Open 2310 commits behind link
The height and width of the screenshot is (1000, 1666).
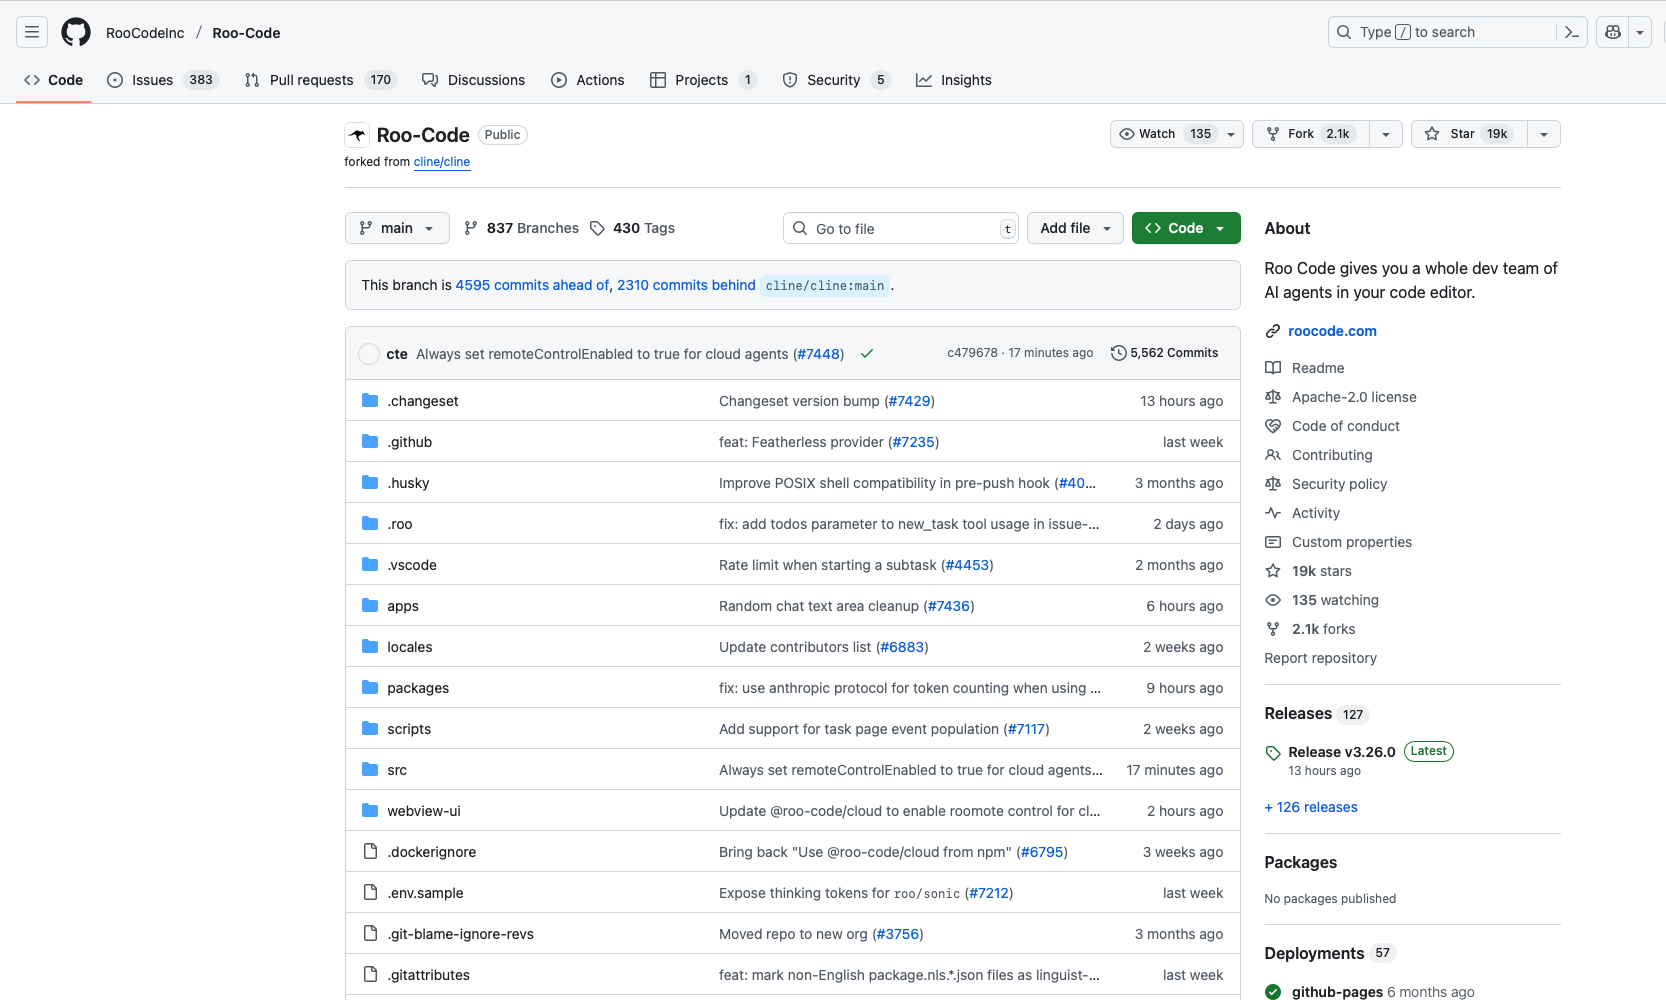[x=686, y=285]
